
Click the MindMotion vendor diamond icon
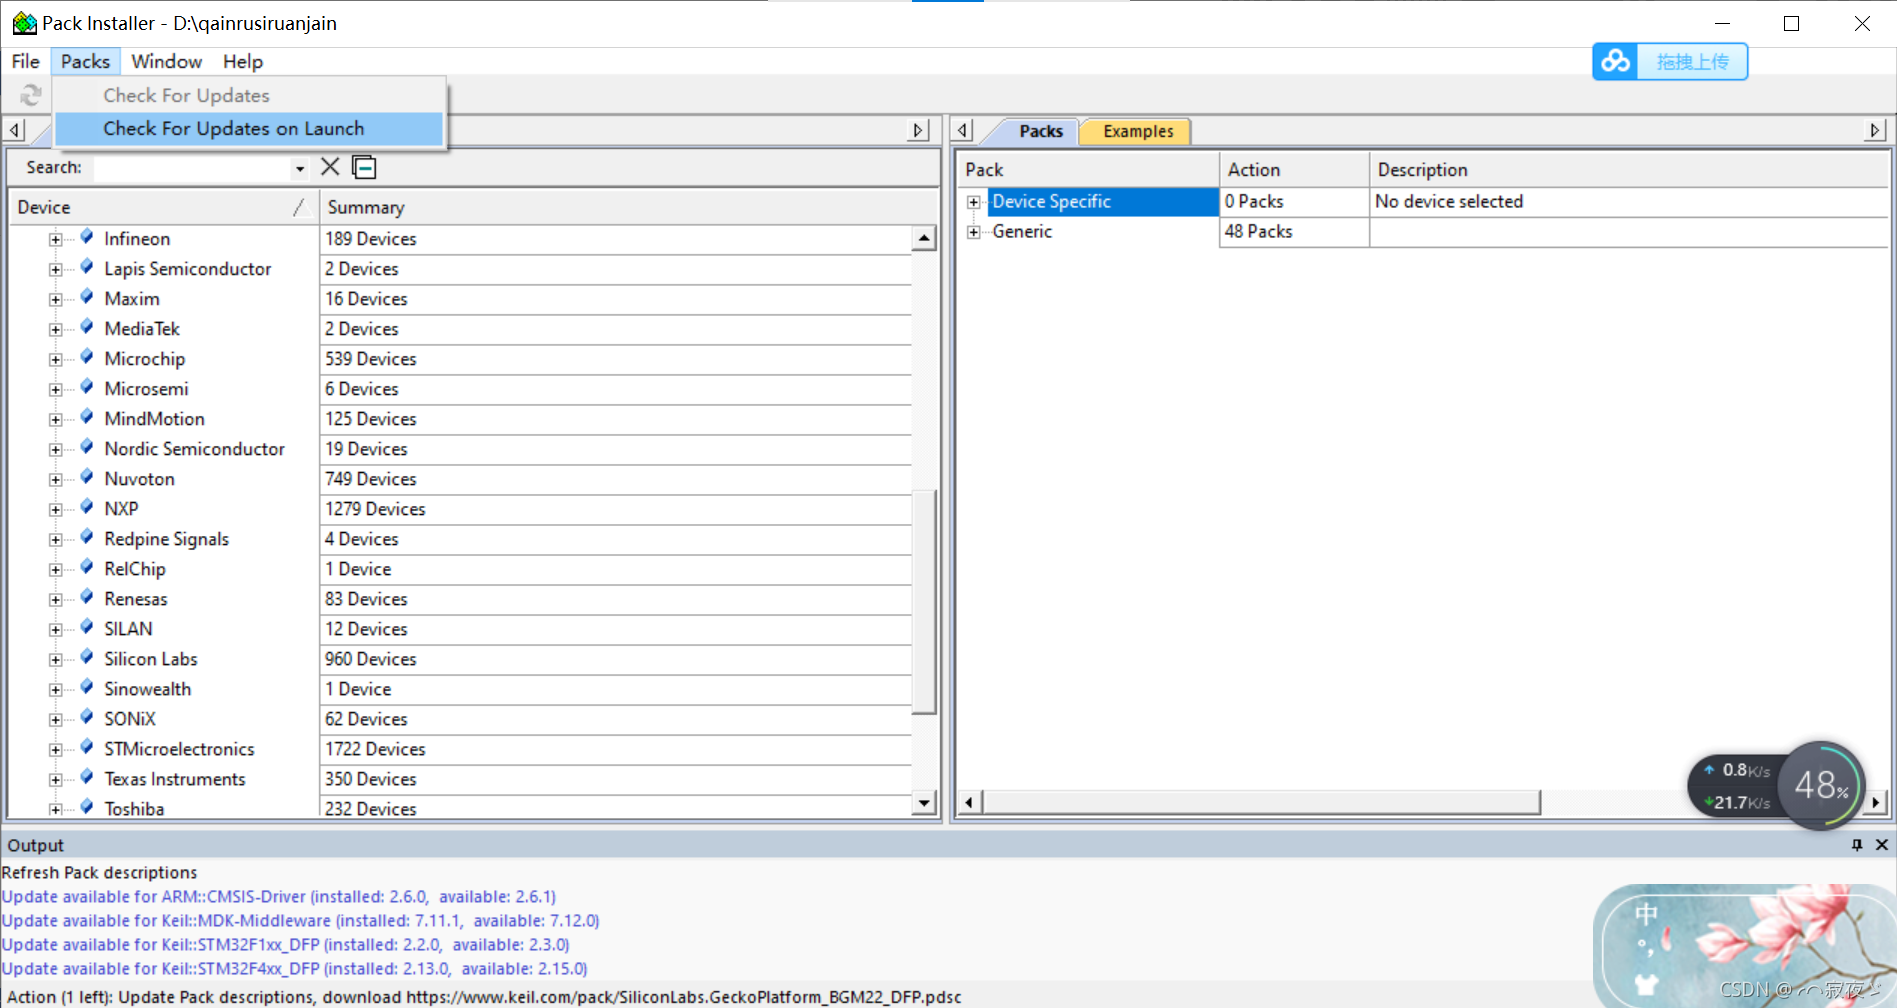(x=87, y=417)
